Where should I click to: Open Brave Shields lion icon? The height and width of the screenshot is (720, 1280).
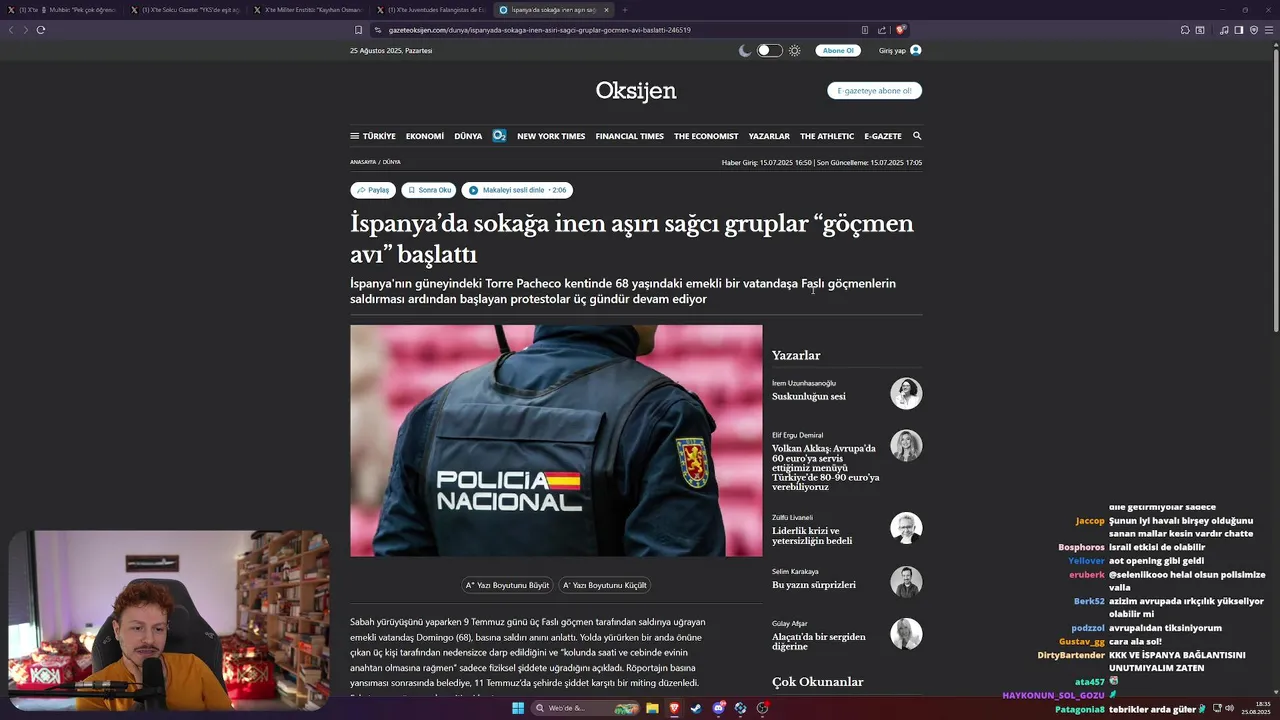pos(900,30)
